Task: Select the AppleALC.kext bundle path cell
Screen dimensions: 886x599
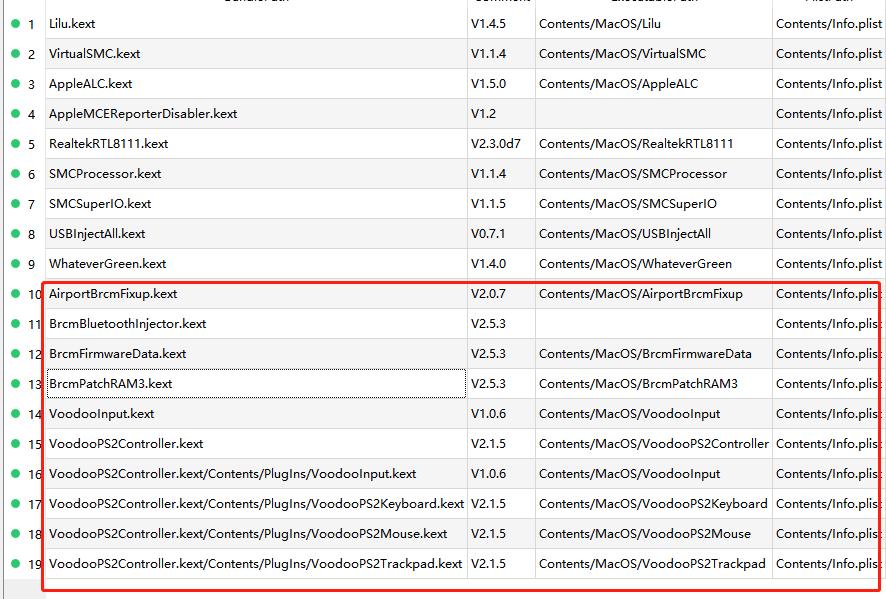Action: (x=256, y=84)
